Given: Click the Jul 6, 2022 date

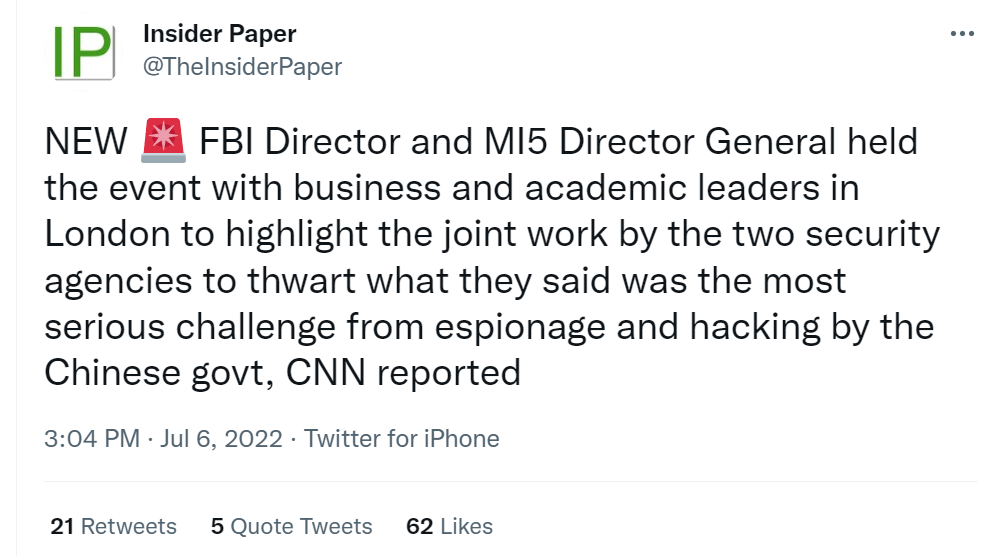Looking at the screenshot, I should 221,439.
